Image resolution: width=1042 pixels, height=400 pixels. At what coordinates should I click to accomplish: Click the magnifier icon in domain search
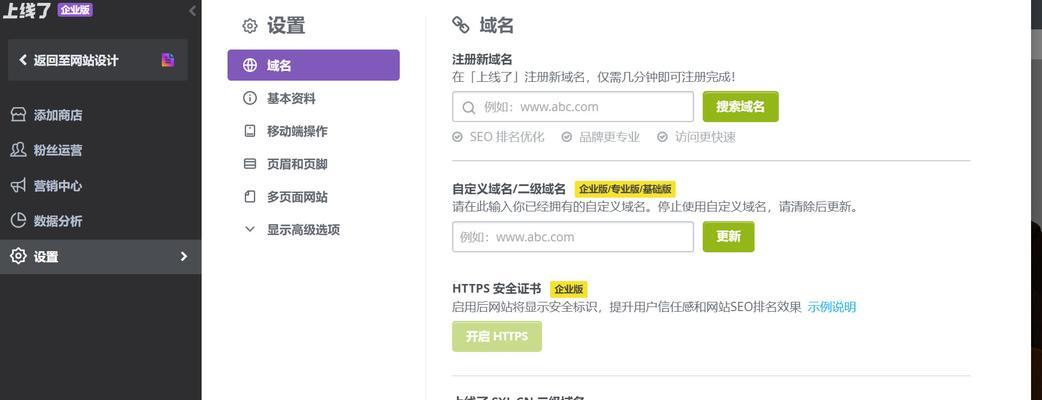point(469,107)
